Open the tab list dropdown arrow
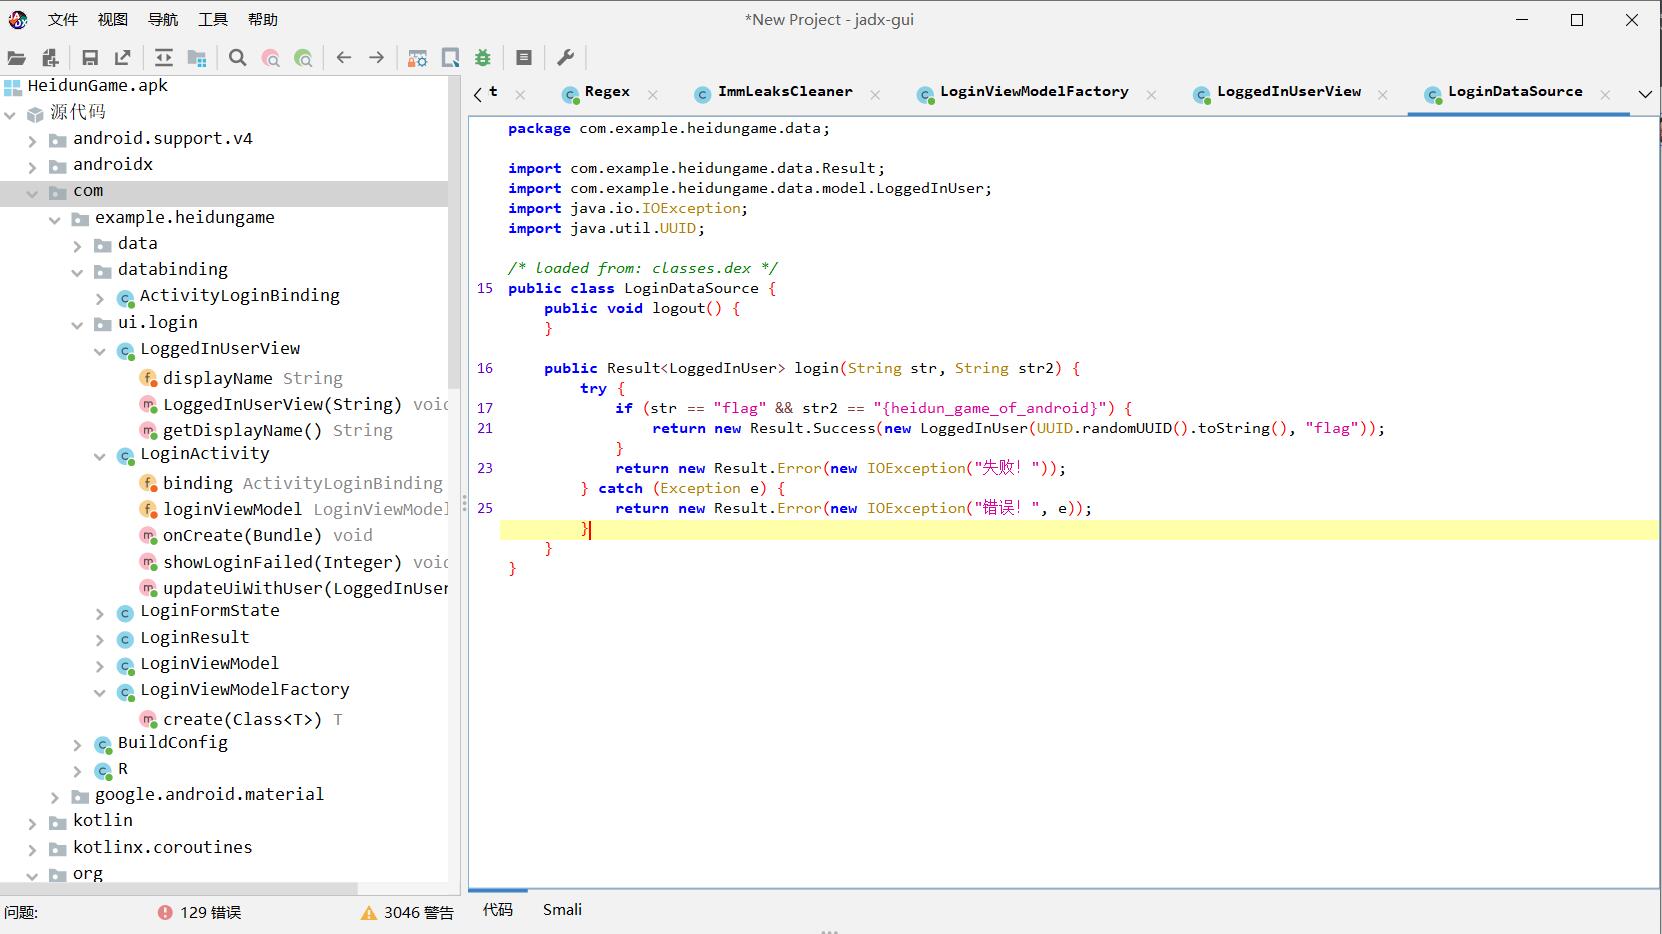1662x934 pixels. coord(1644,94)
